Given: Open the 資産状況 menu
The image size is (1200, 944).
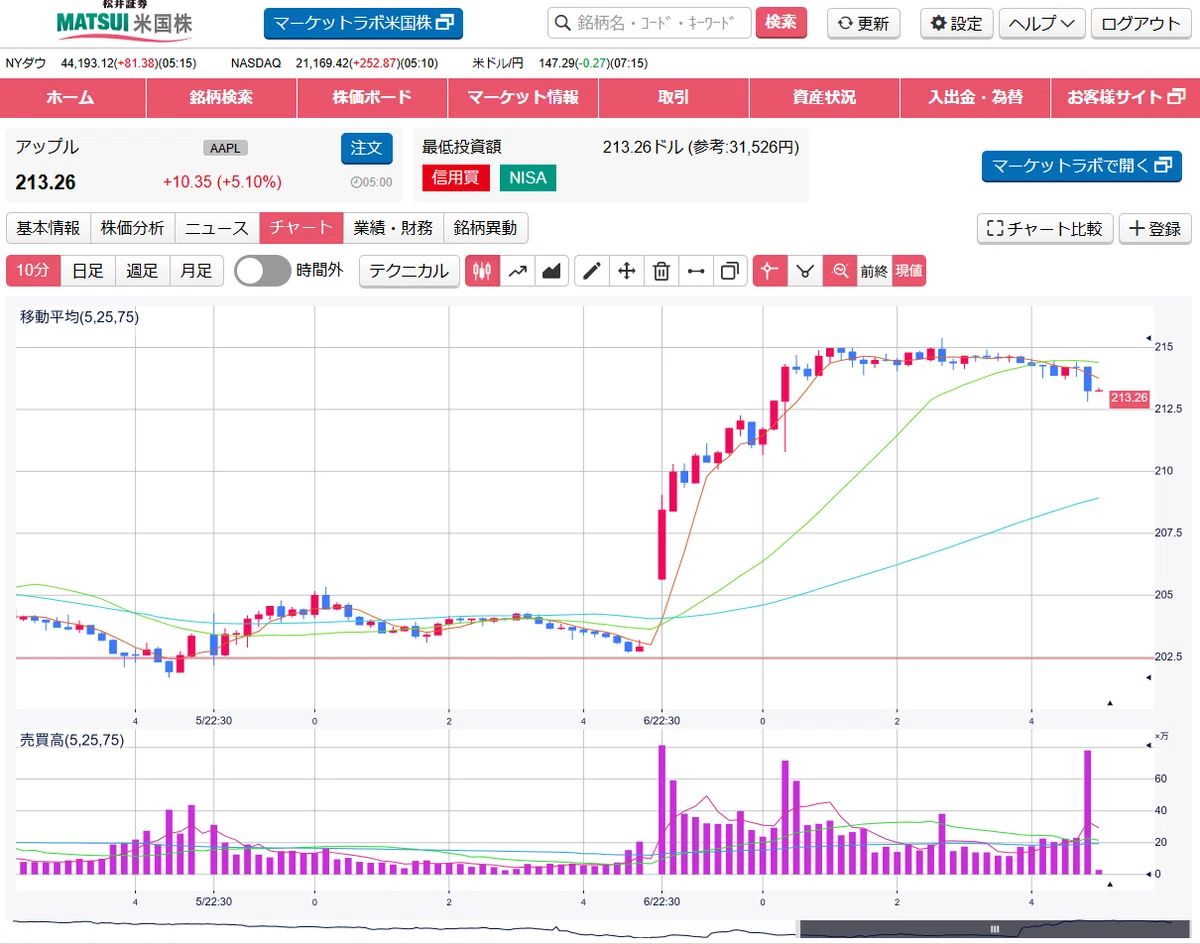Looking at the screenshot, I should point(825,98).
